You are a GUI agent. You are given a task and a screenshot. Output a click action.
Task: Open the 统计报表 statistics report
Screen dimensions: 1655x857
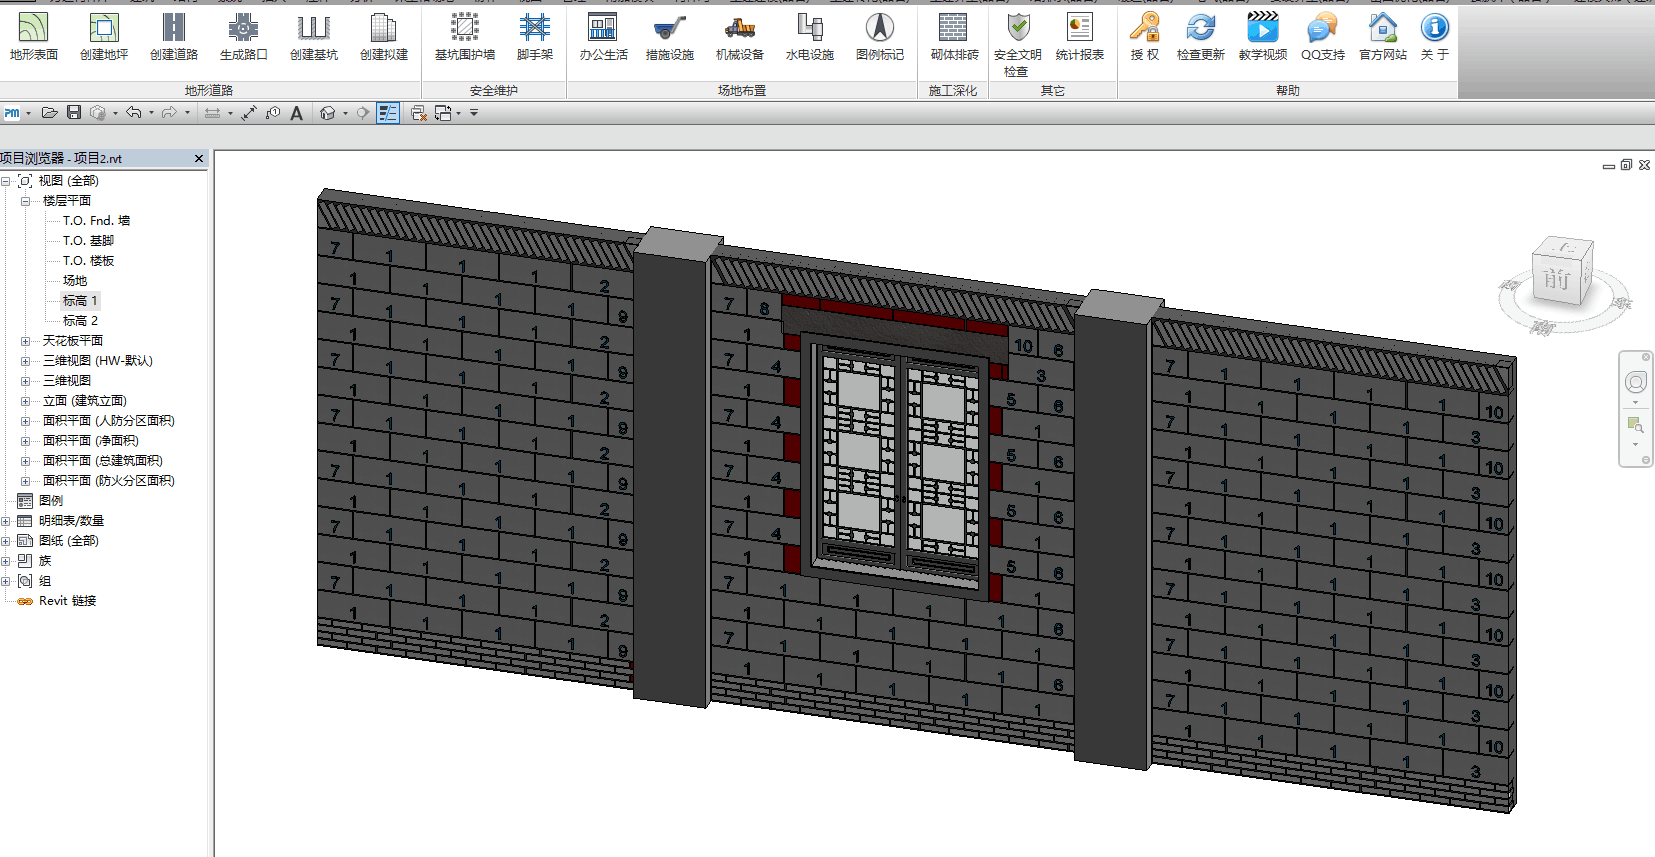(x=1079, y=37)
